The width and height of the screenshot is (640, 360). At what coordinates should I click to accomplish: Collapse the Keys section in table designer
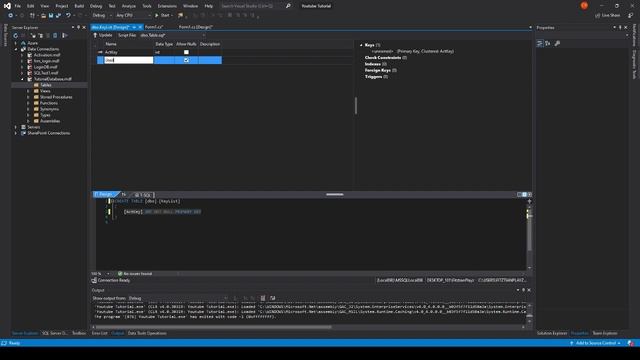361,45
